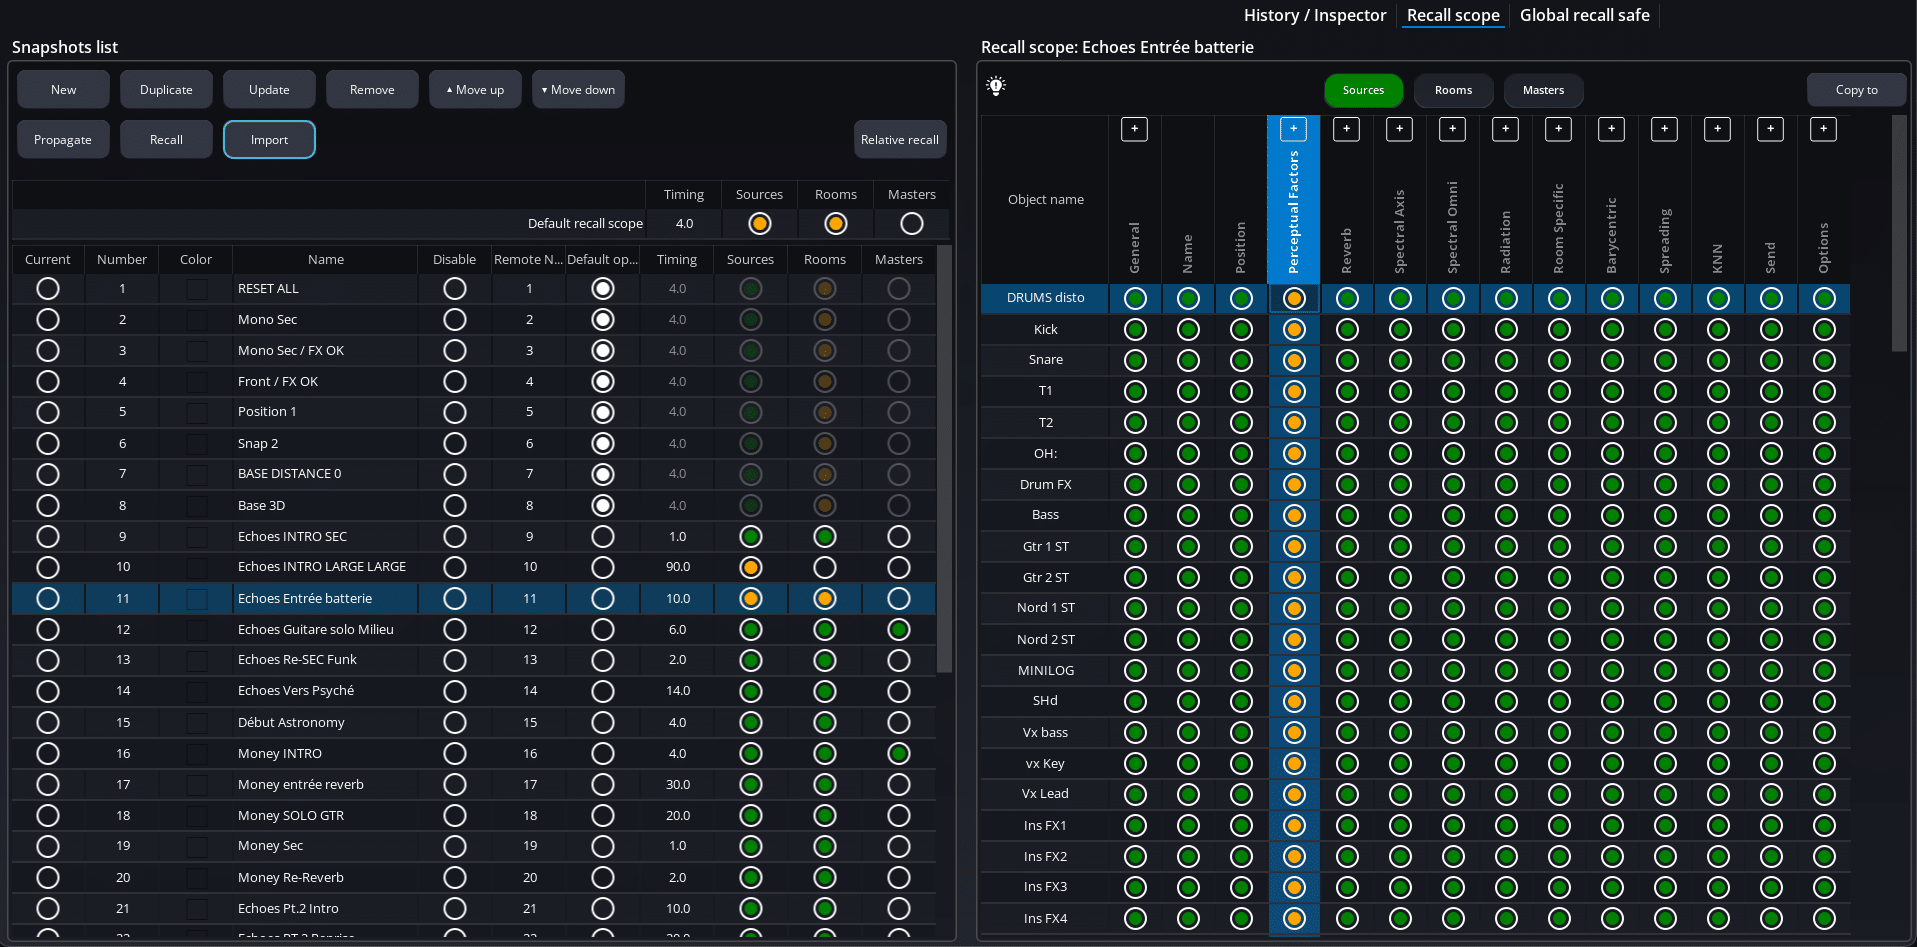Click the plus icon above Reverb column
Screen dimensions: 1917x947
(1346, 129)
